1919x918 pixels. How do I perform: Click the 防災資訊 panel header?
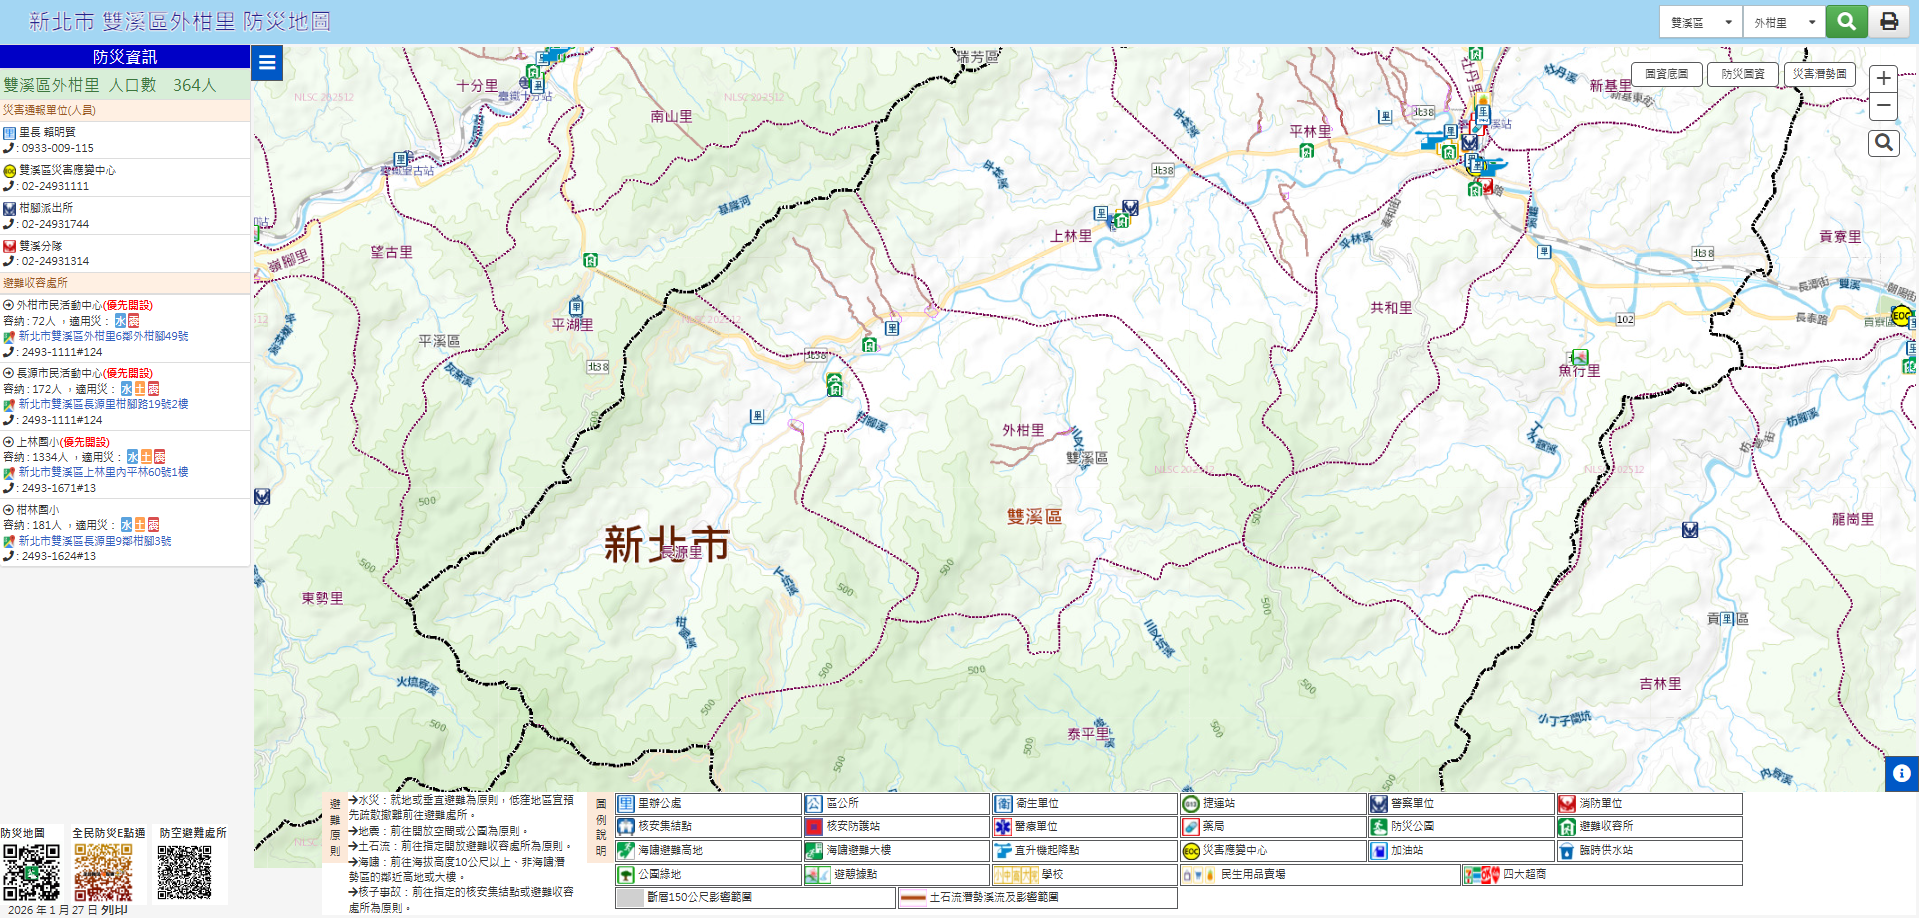point(125,57)
